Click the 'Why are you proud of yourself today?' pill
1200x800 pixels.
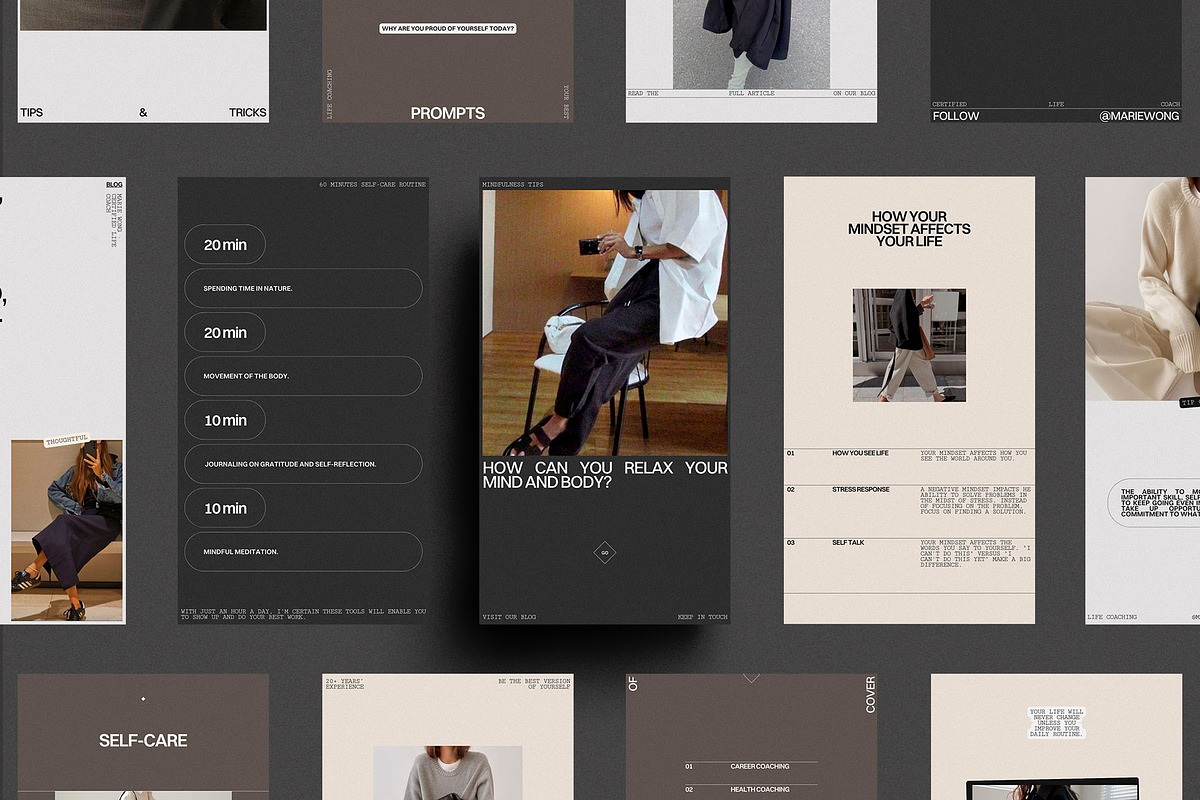(x=448, y=29)
